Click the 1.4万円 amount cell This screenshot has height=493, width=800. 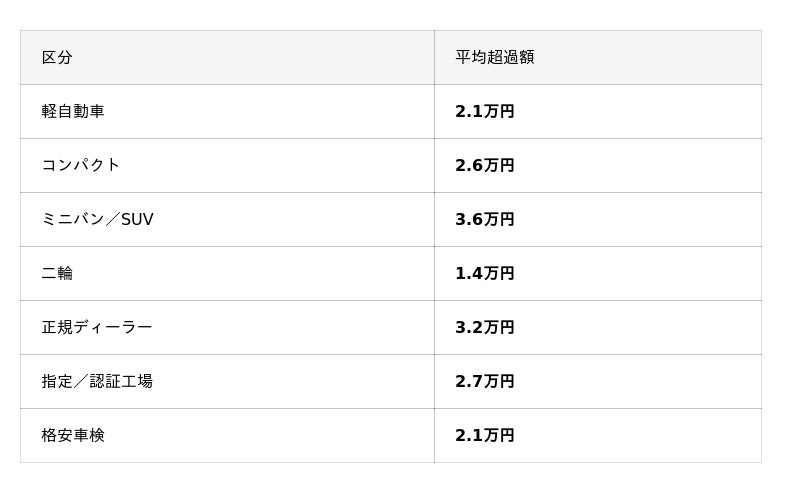484,274
